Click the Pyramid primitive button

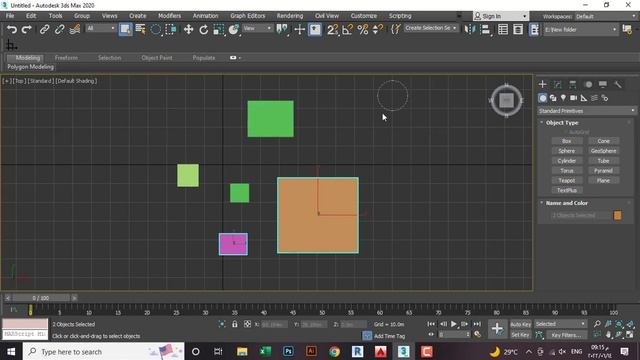[x=603, y=171]
